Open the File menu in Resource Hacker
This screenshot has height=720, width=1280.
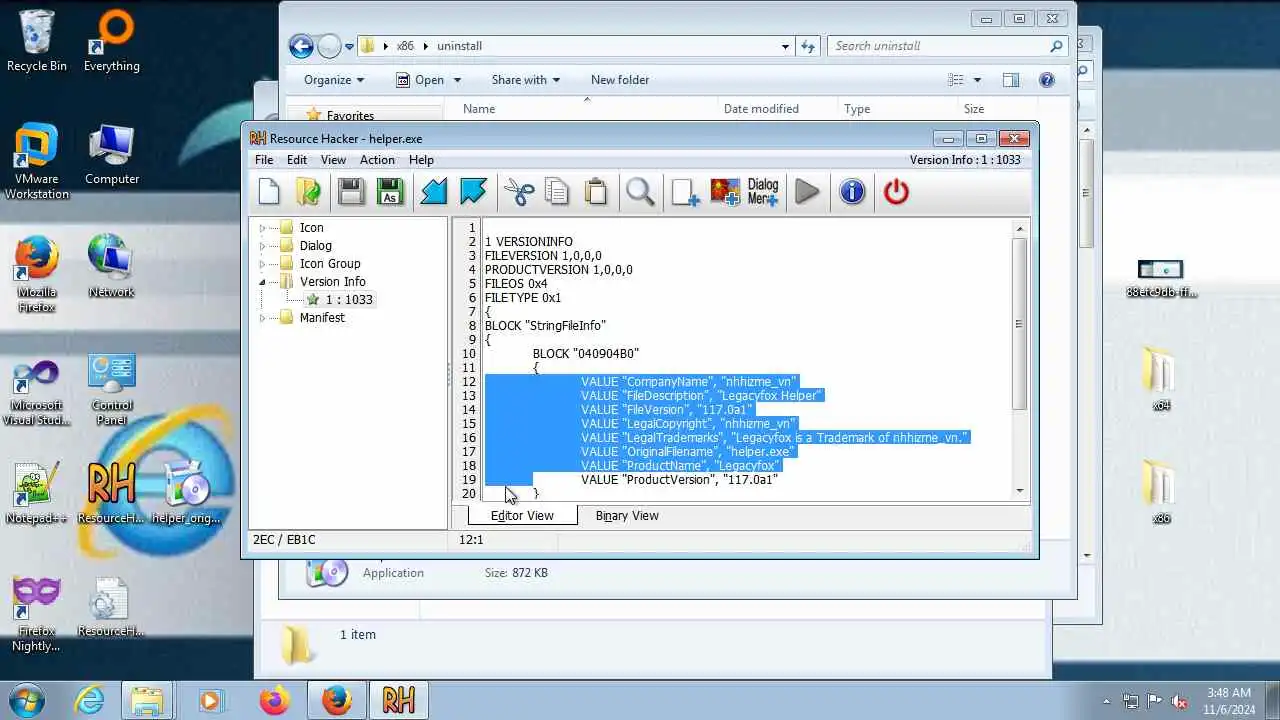point(264,160)
